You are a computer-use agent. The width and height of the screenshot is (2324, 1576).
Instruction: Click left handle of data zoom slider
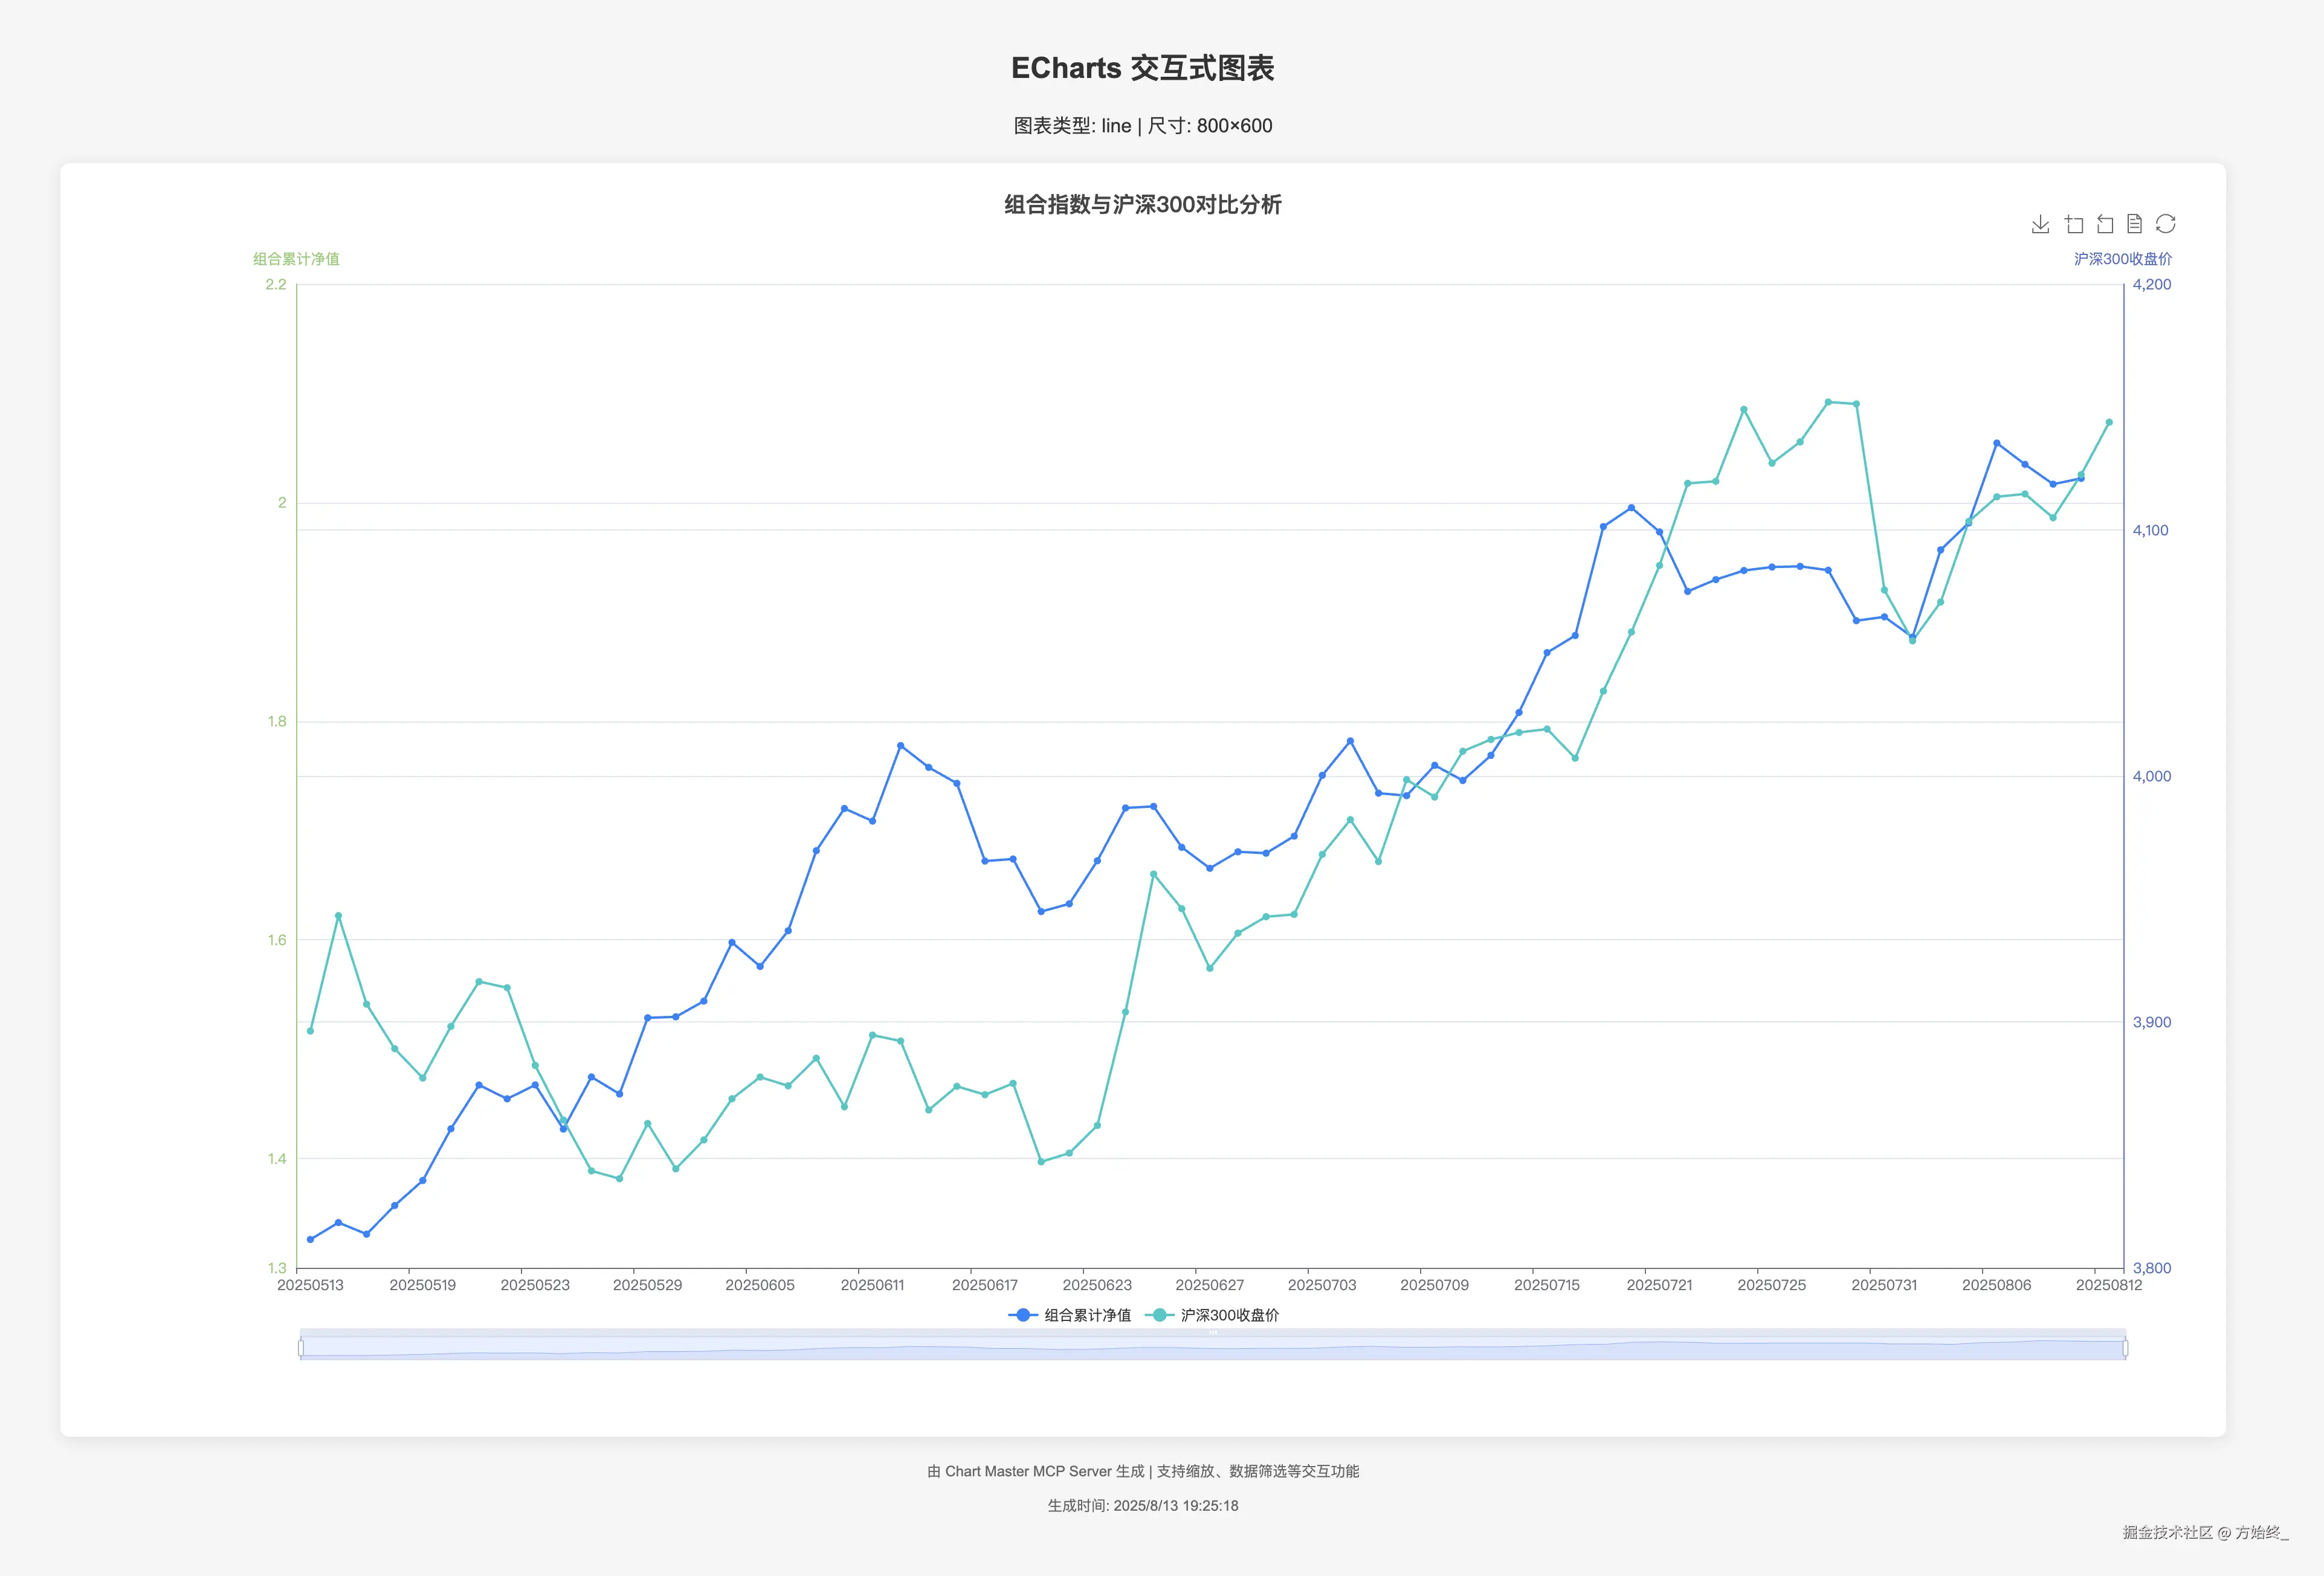(x=301, y=1348)
